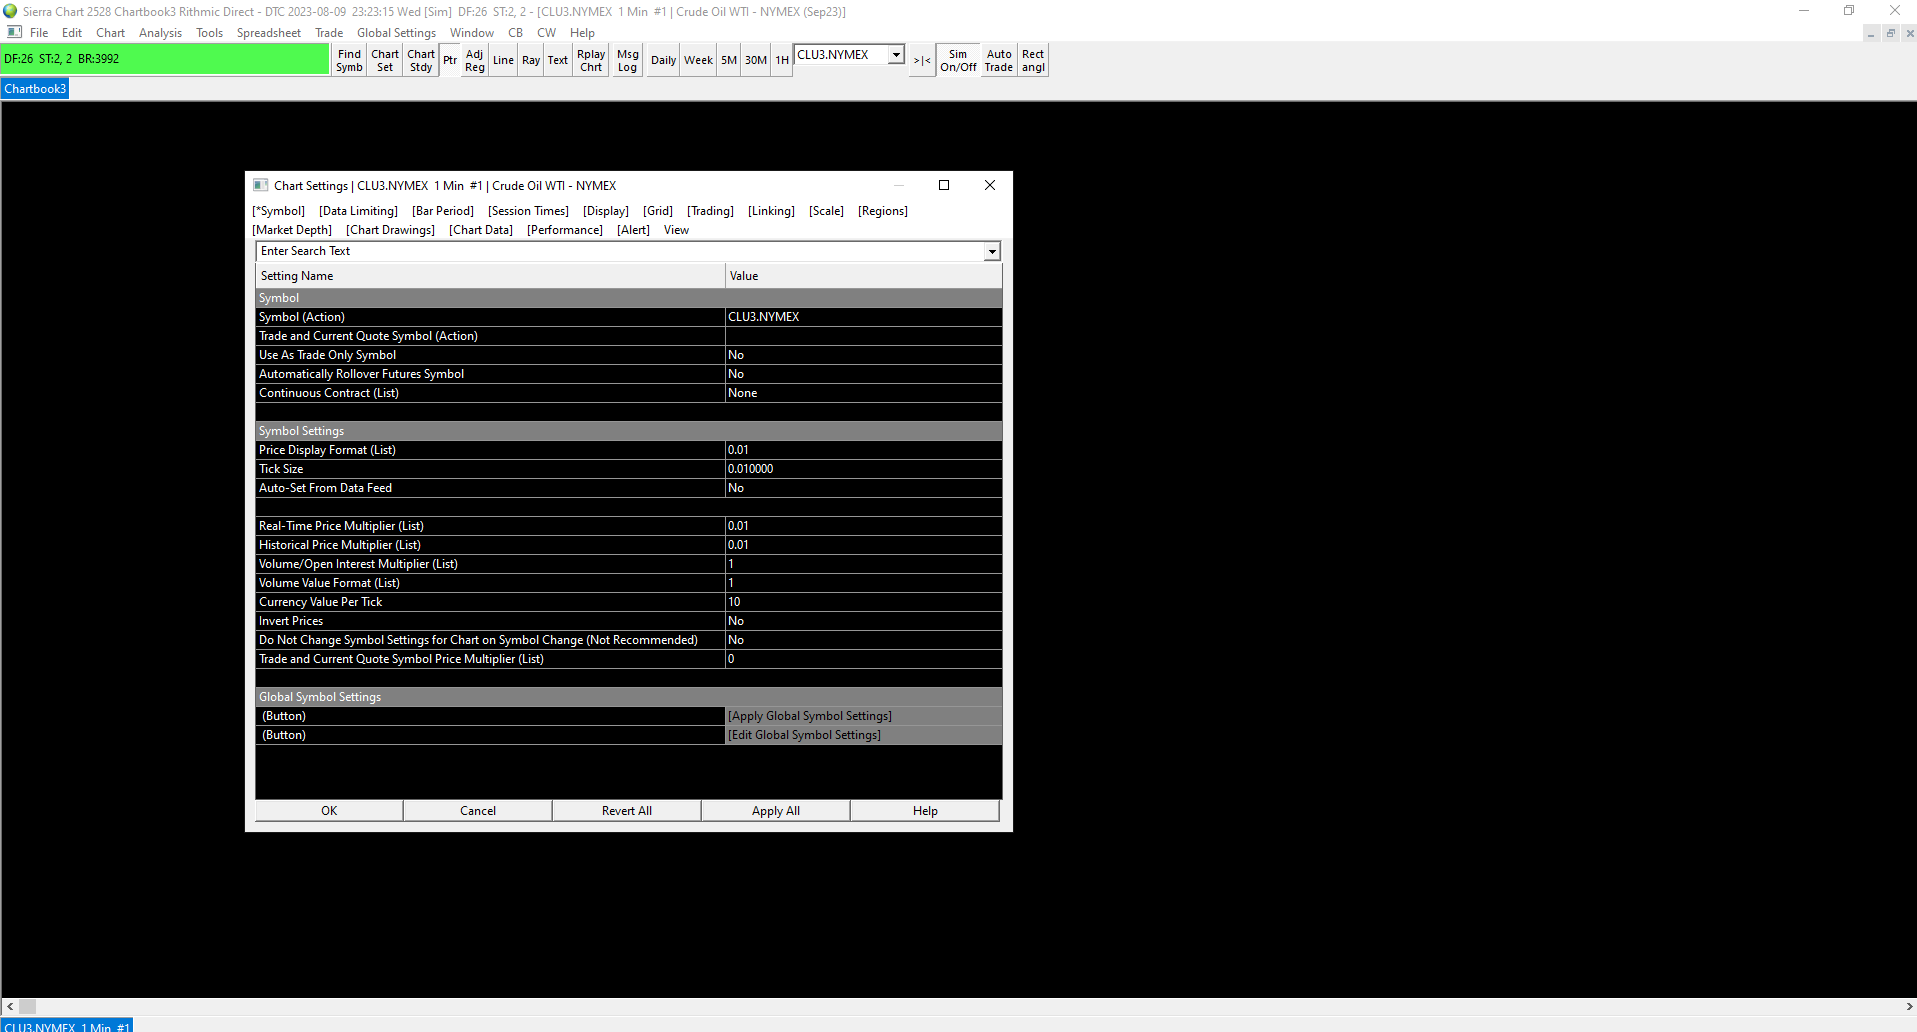
Task: Select the Adj Reg tool
Action: point(475,60)
